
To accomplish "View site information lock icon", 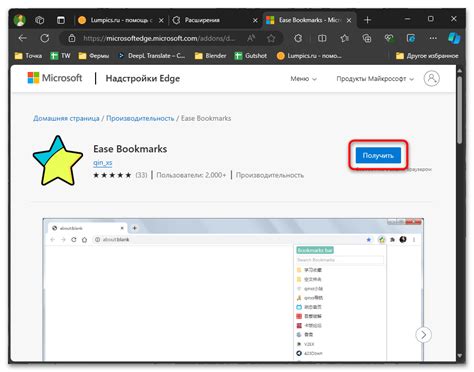I will [72, 39].
